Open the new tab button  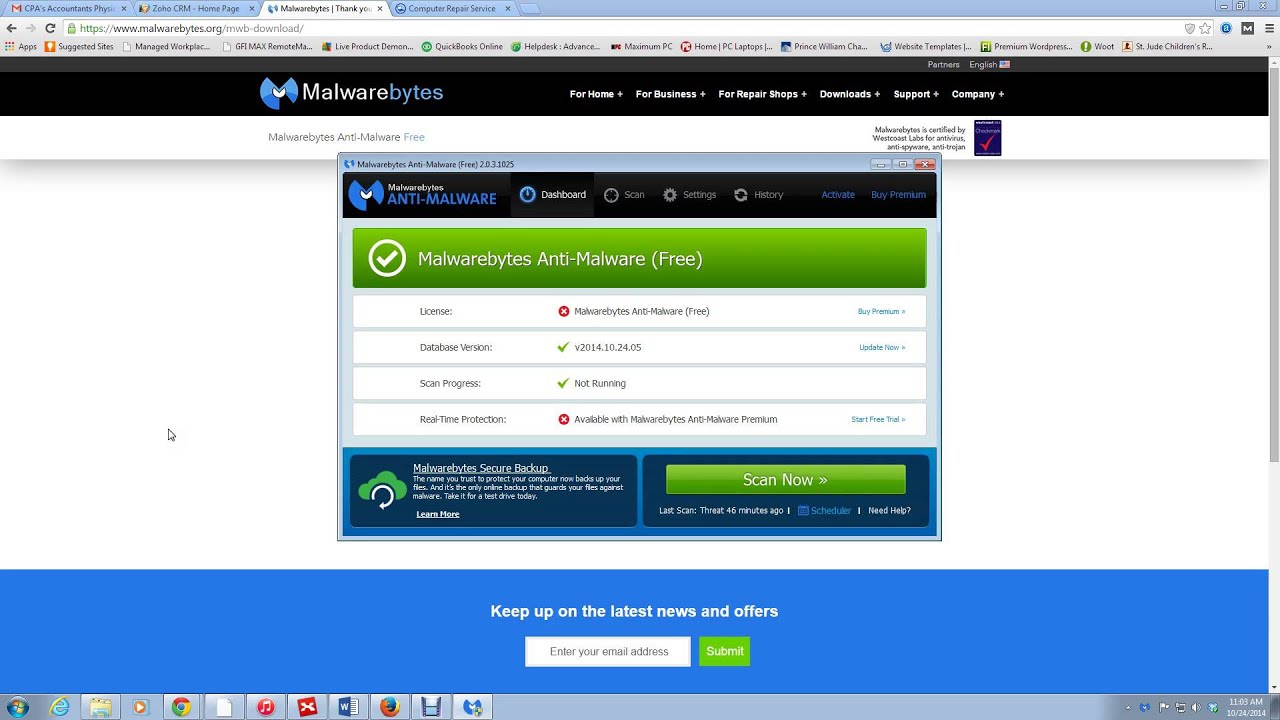point(529,8)
